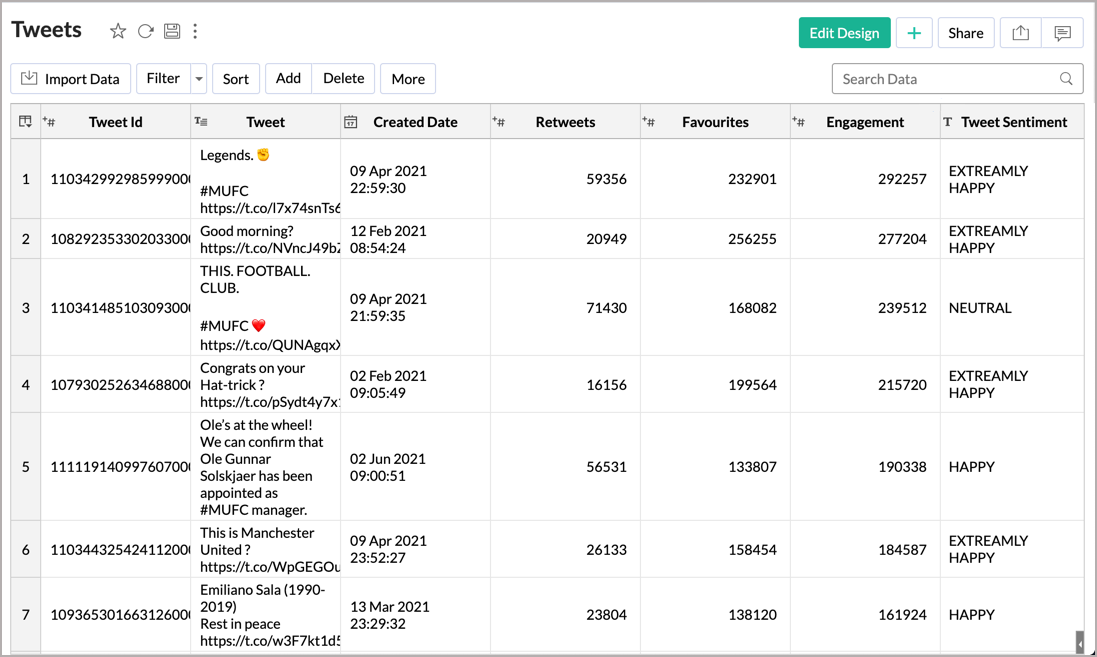Refresh the Tweets table data

tap(145, 31)
